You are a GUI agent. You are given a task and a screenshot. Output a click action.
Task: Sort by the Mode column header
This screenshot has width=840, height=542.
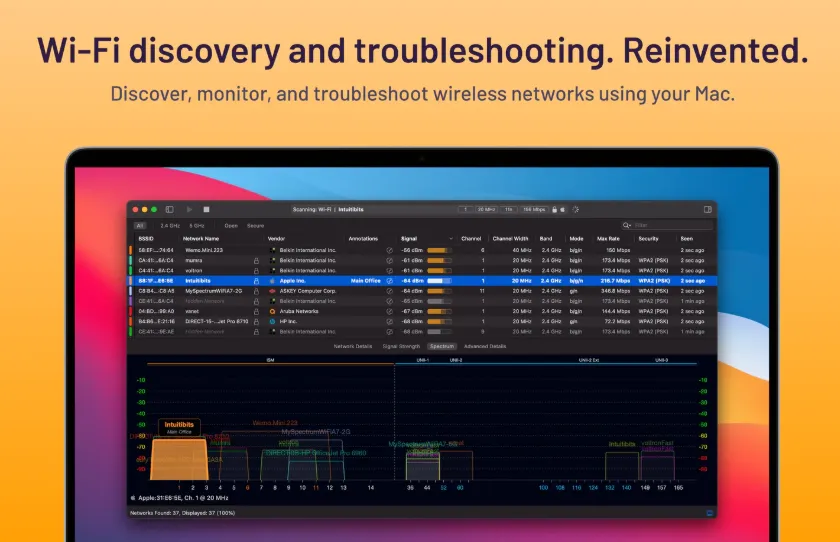tap(576, 239)
